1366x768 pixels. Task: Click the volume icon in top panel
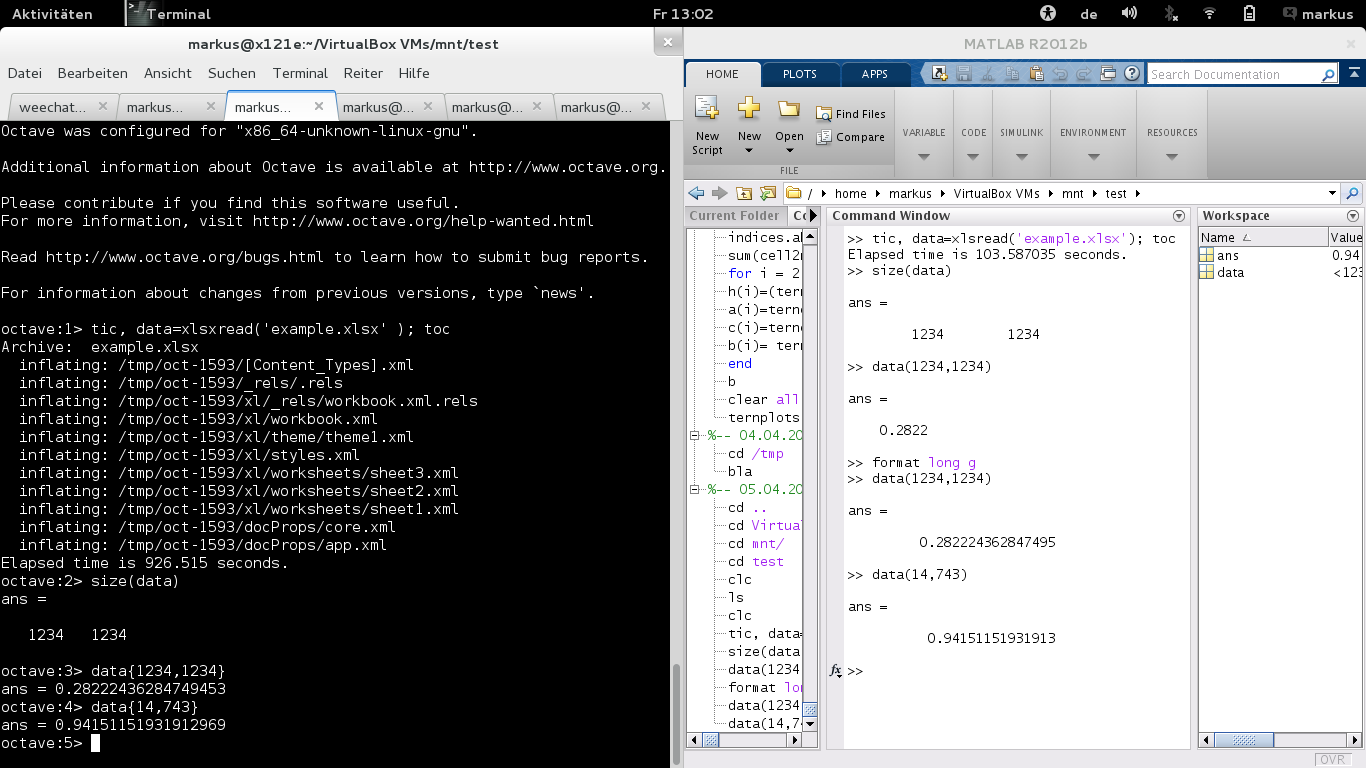pyautogui.click(x=1129, y=14)
